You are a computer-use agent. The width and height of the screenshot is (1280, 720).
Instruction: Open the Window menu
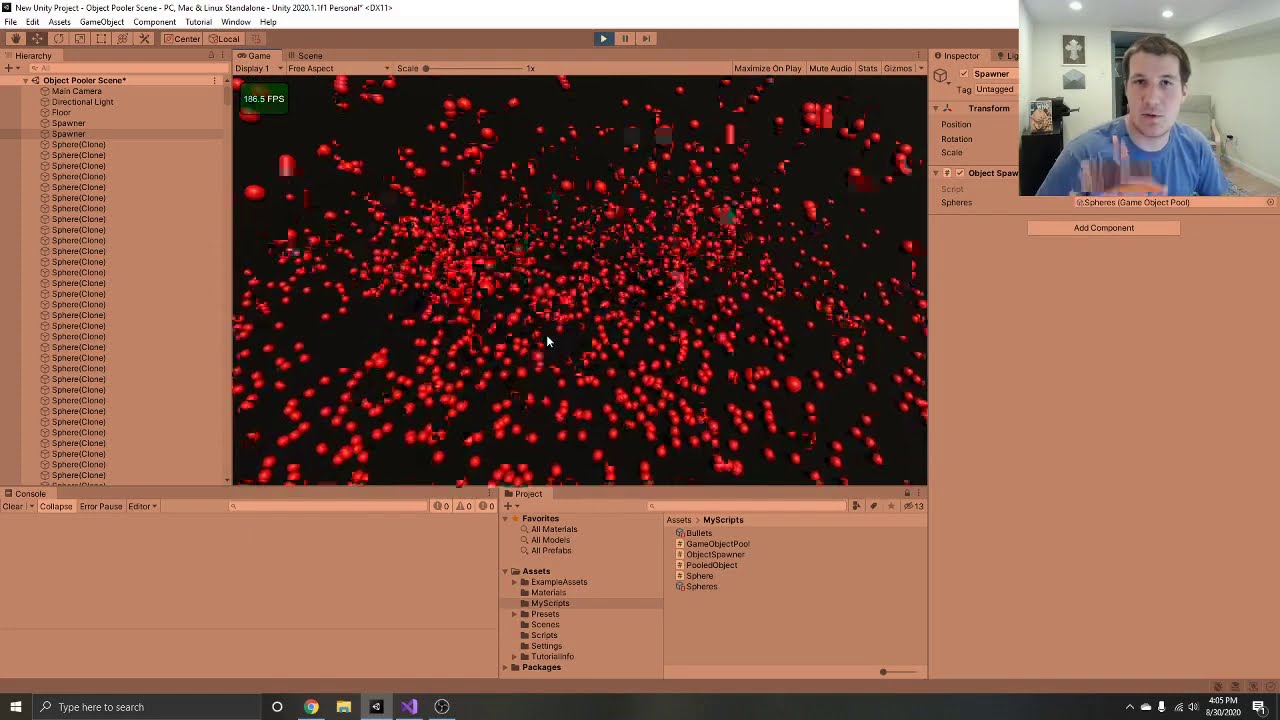coord(236,22)
